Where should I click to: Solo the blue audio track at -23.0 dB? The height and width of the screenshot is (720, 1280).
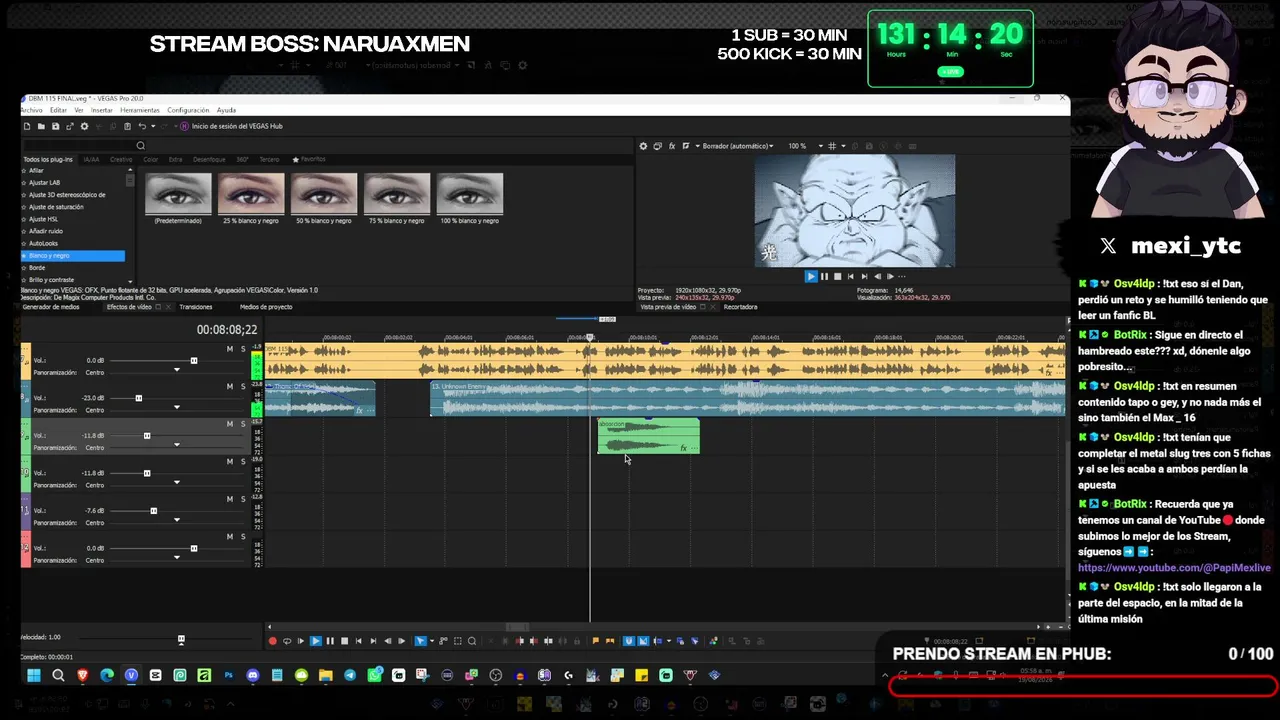point(243,387)
